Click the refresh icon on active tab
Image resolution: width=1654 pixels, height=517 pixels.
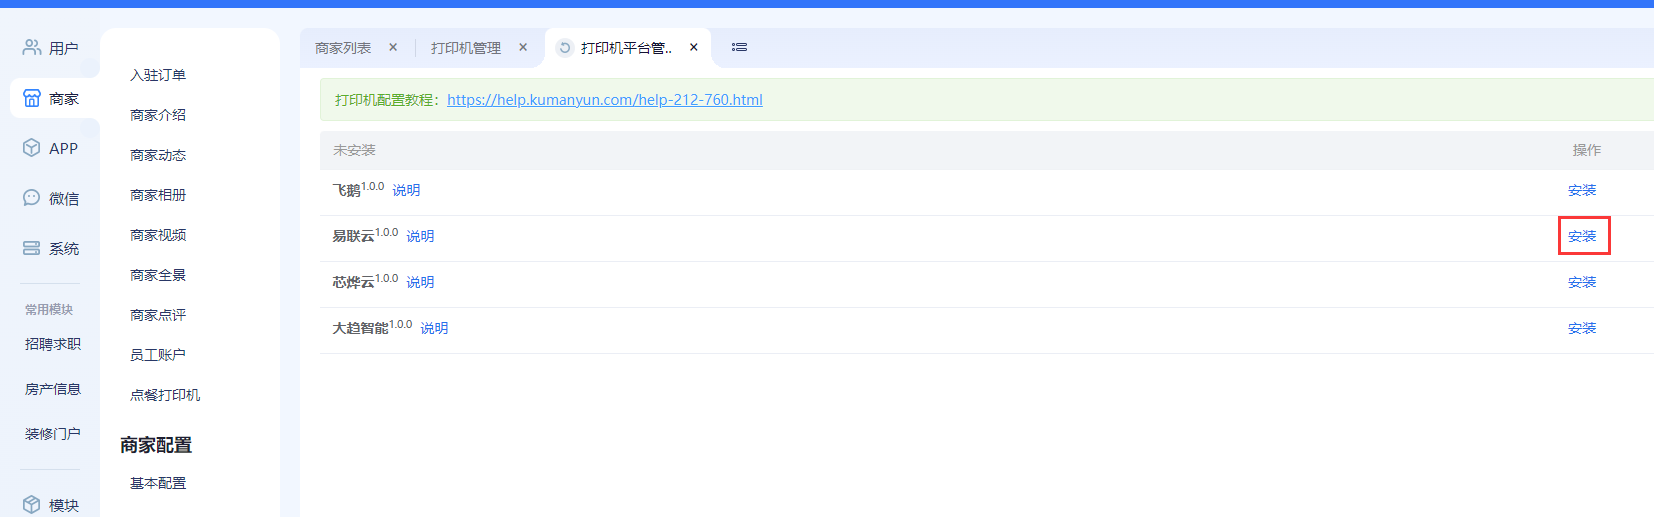[x=565, y=47]
